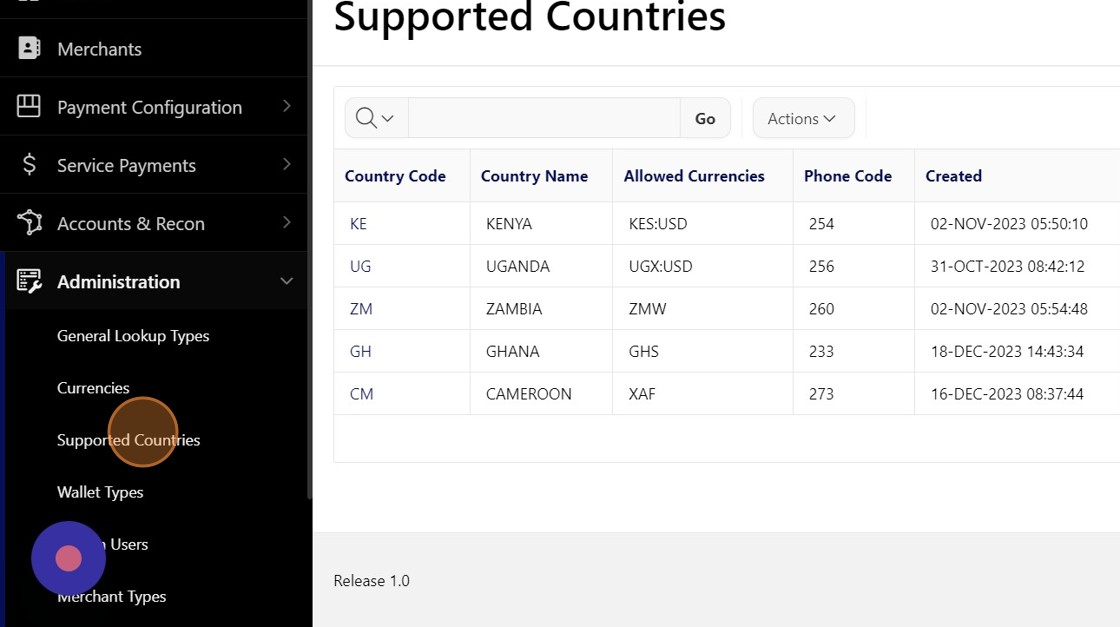
Task: Open the search magnifier column selector
Action: tap(376, 118)
